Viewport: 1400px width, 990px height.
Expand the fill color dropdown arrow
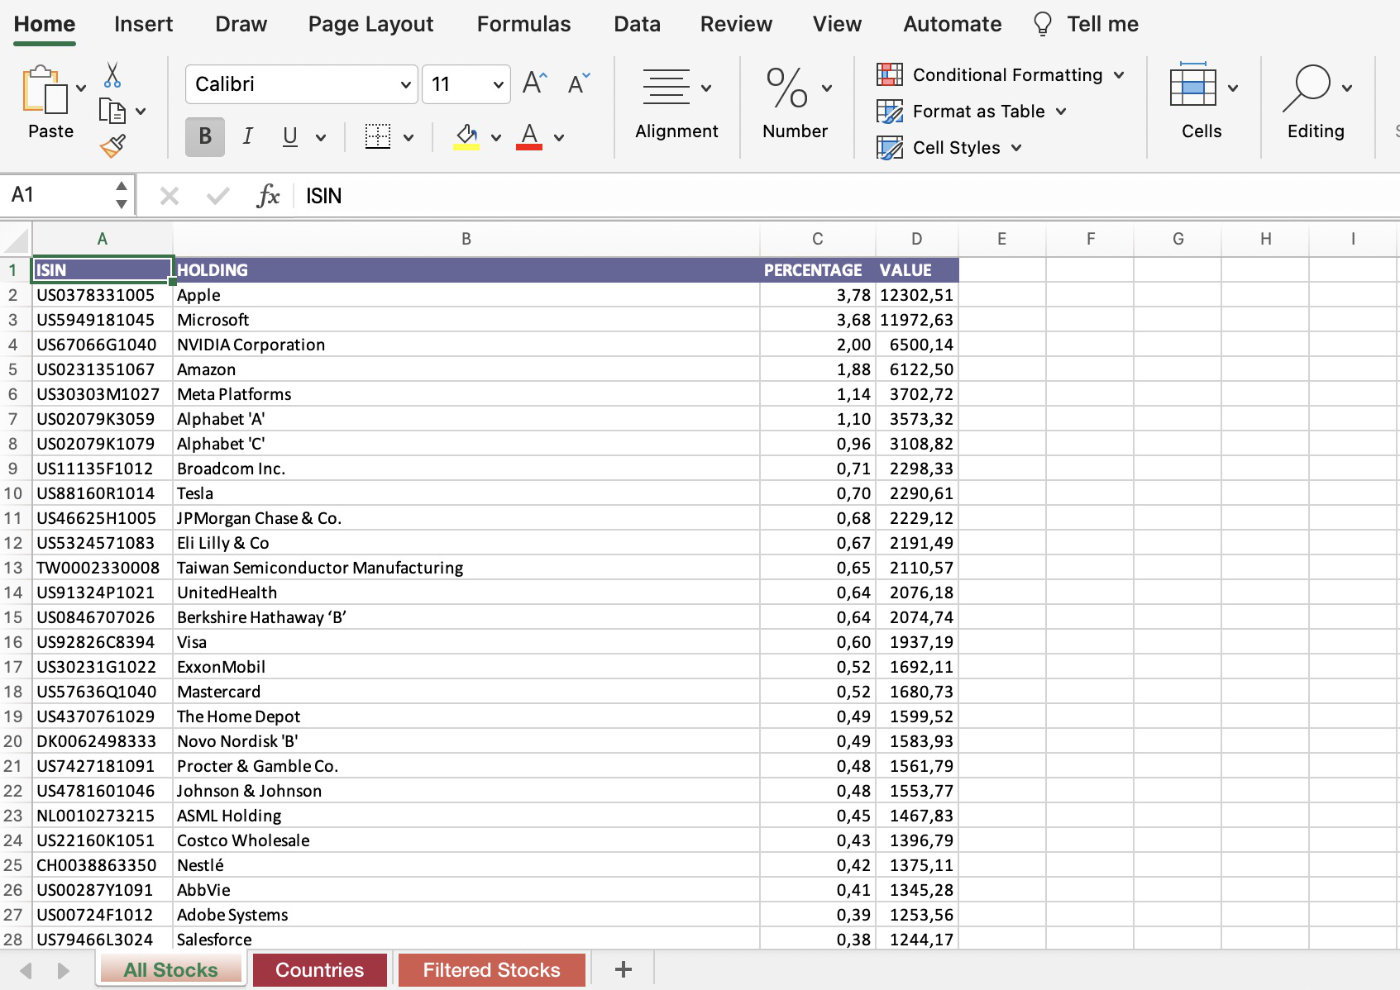pos(497,137)
